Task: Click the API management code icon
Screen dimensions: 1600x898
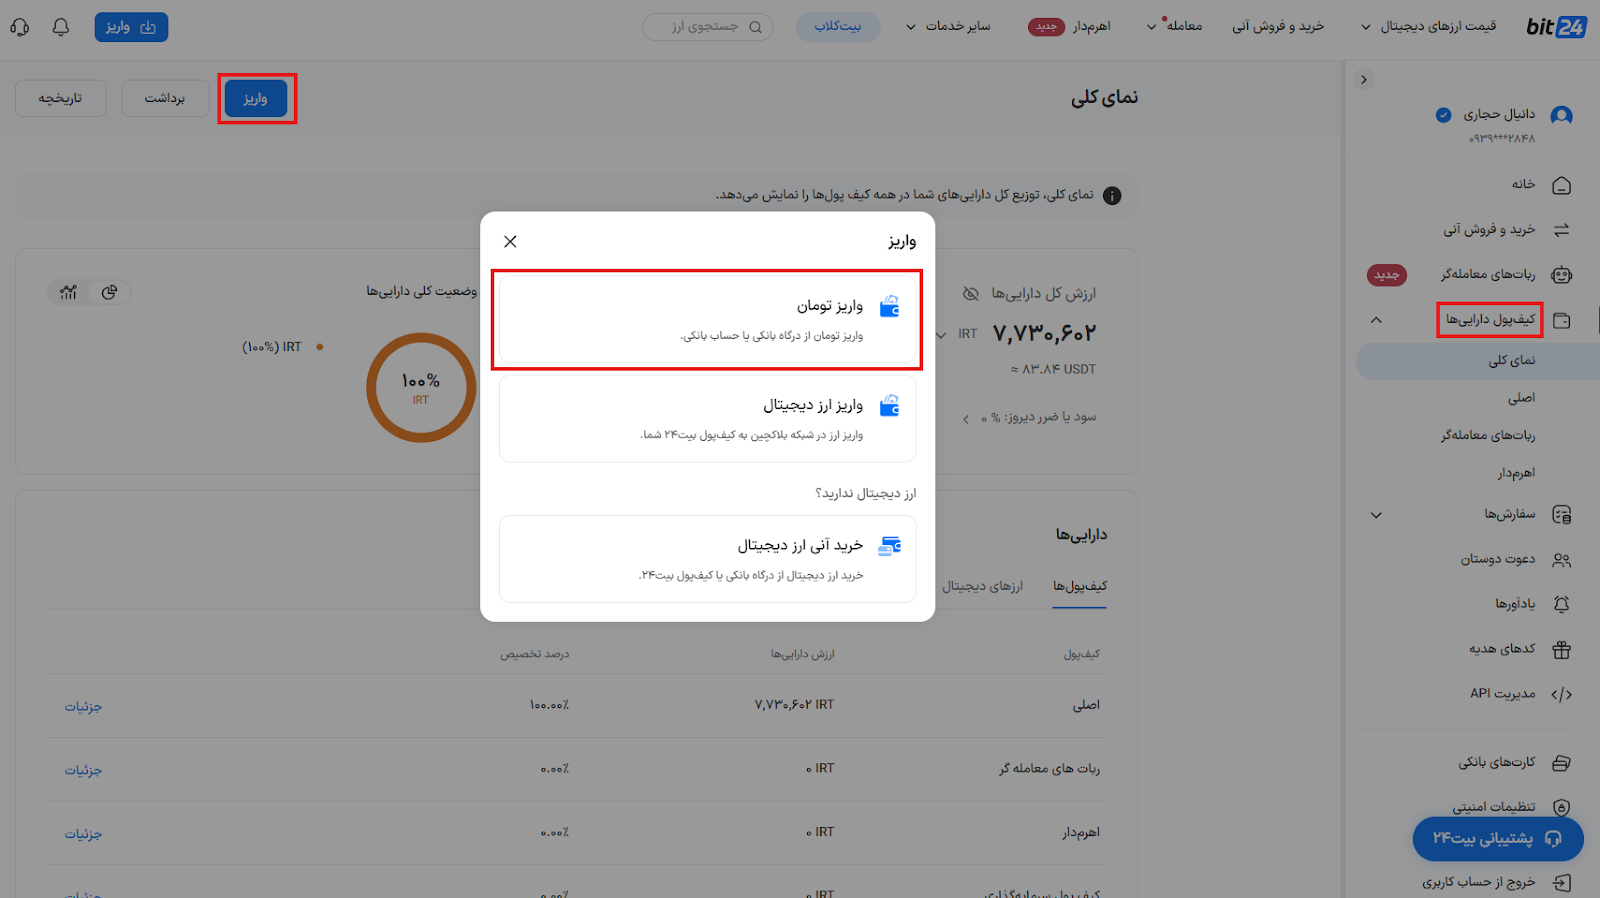Action: click(x=1561, y=694)
